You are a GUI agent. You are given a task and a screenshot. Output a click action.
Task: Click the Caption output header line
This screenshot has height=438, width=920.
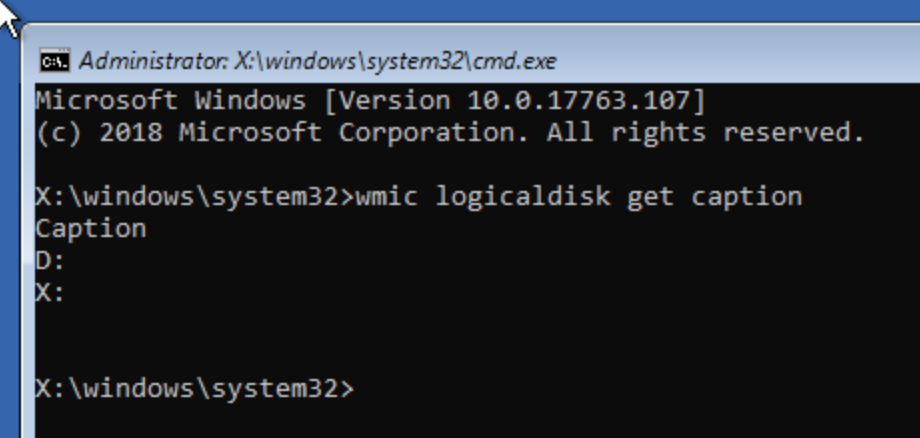[91, 229]
